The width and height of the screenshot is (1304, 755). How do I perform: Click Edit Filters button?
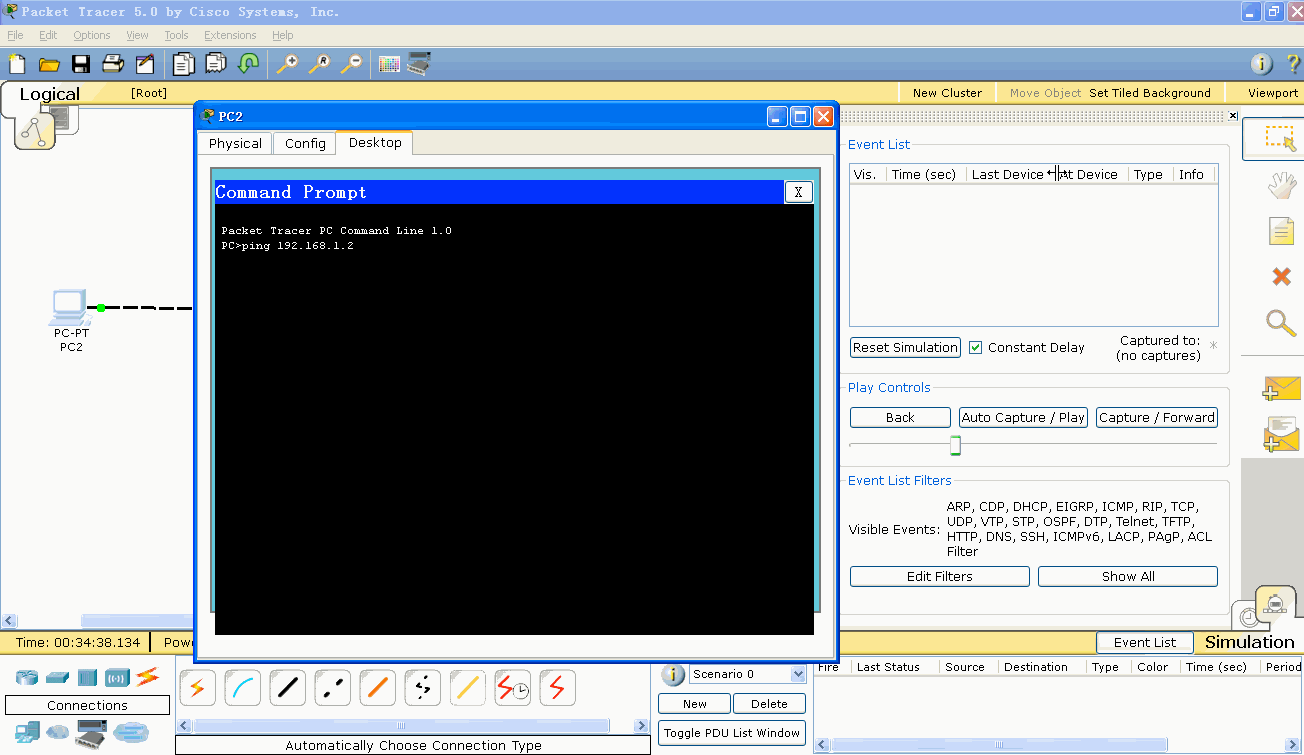(940, 577)
